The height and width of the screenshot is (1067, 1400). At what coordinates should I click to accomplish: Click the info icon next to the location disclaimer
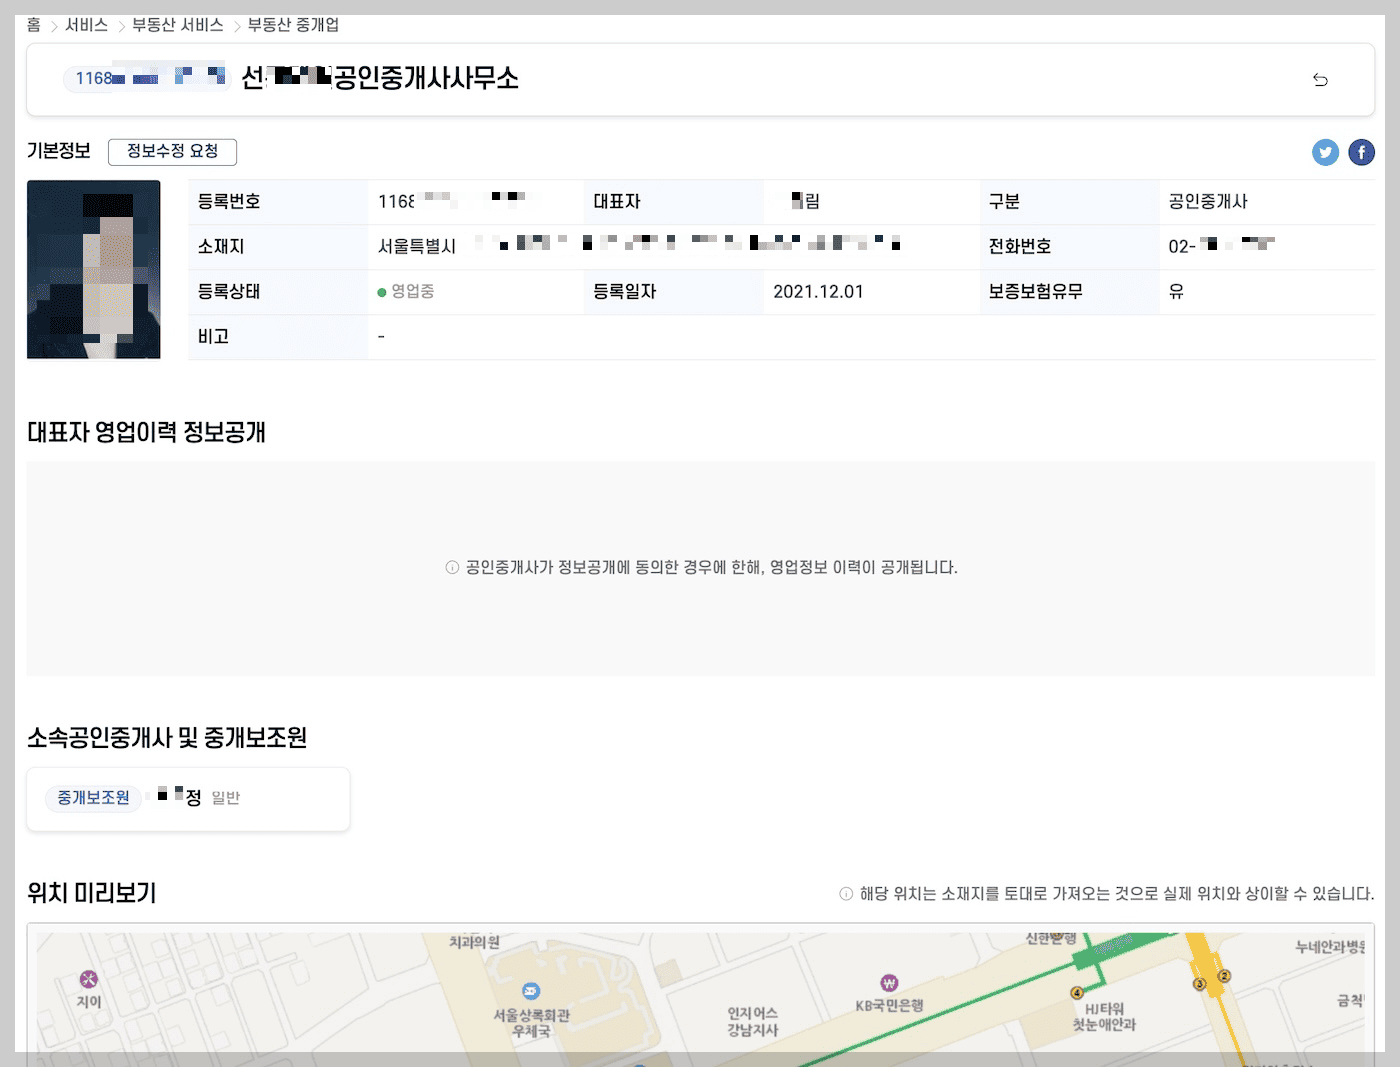coord(846,891)
